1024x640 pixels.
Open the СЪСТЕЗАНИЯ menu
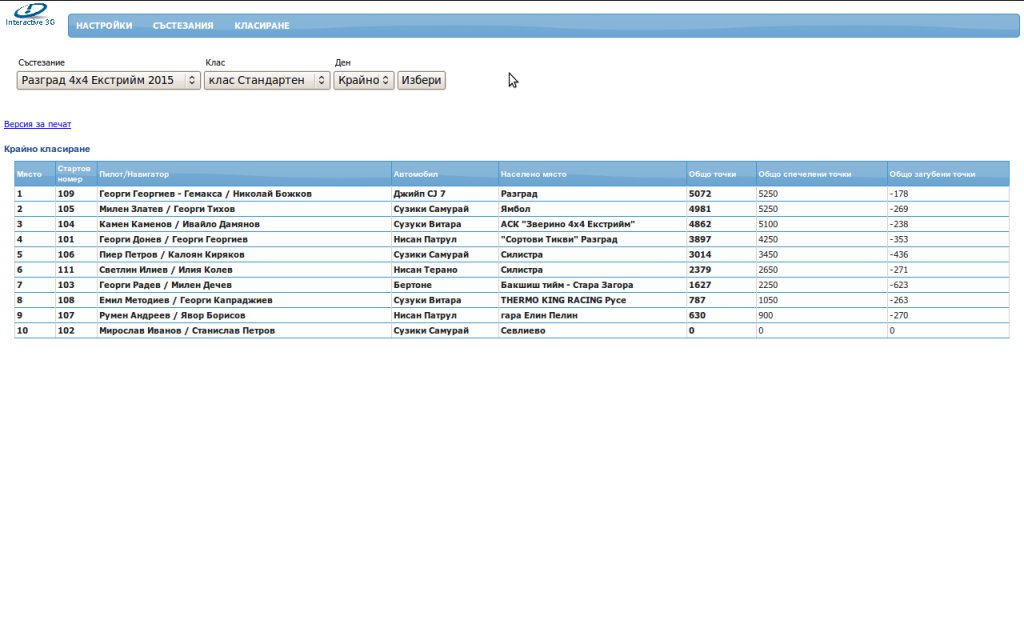tap(183, 26)
